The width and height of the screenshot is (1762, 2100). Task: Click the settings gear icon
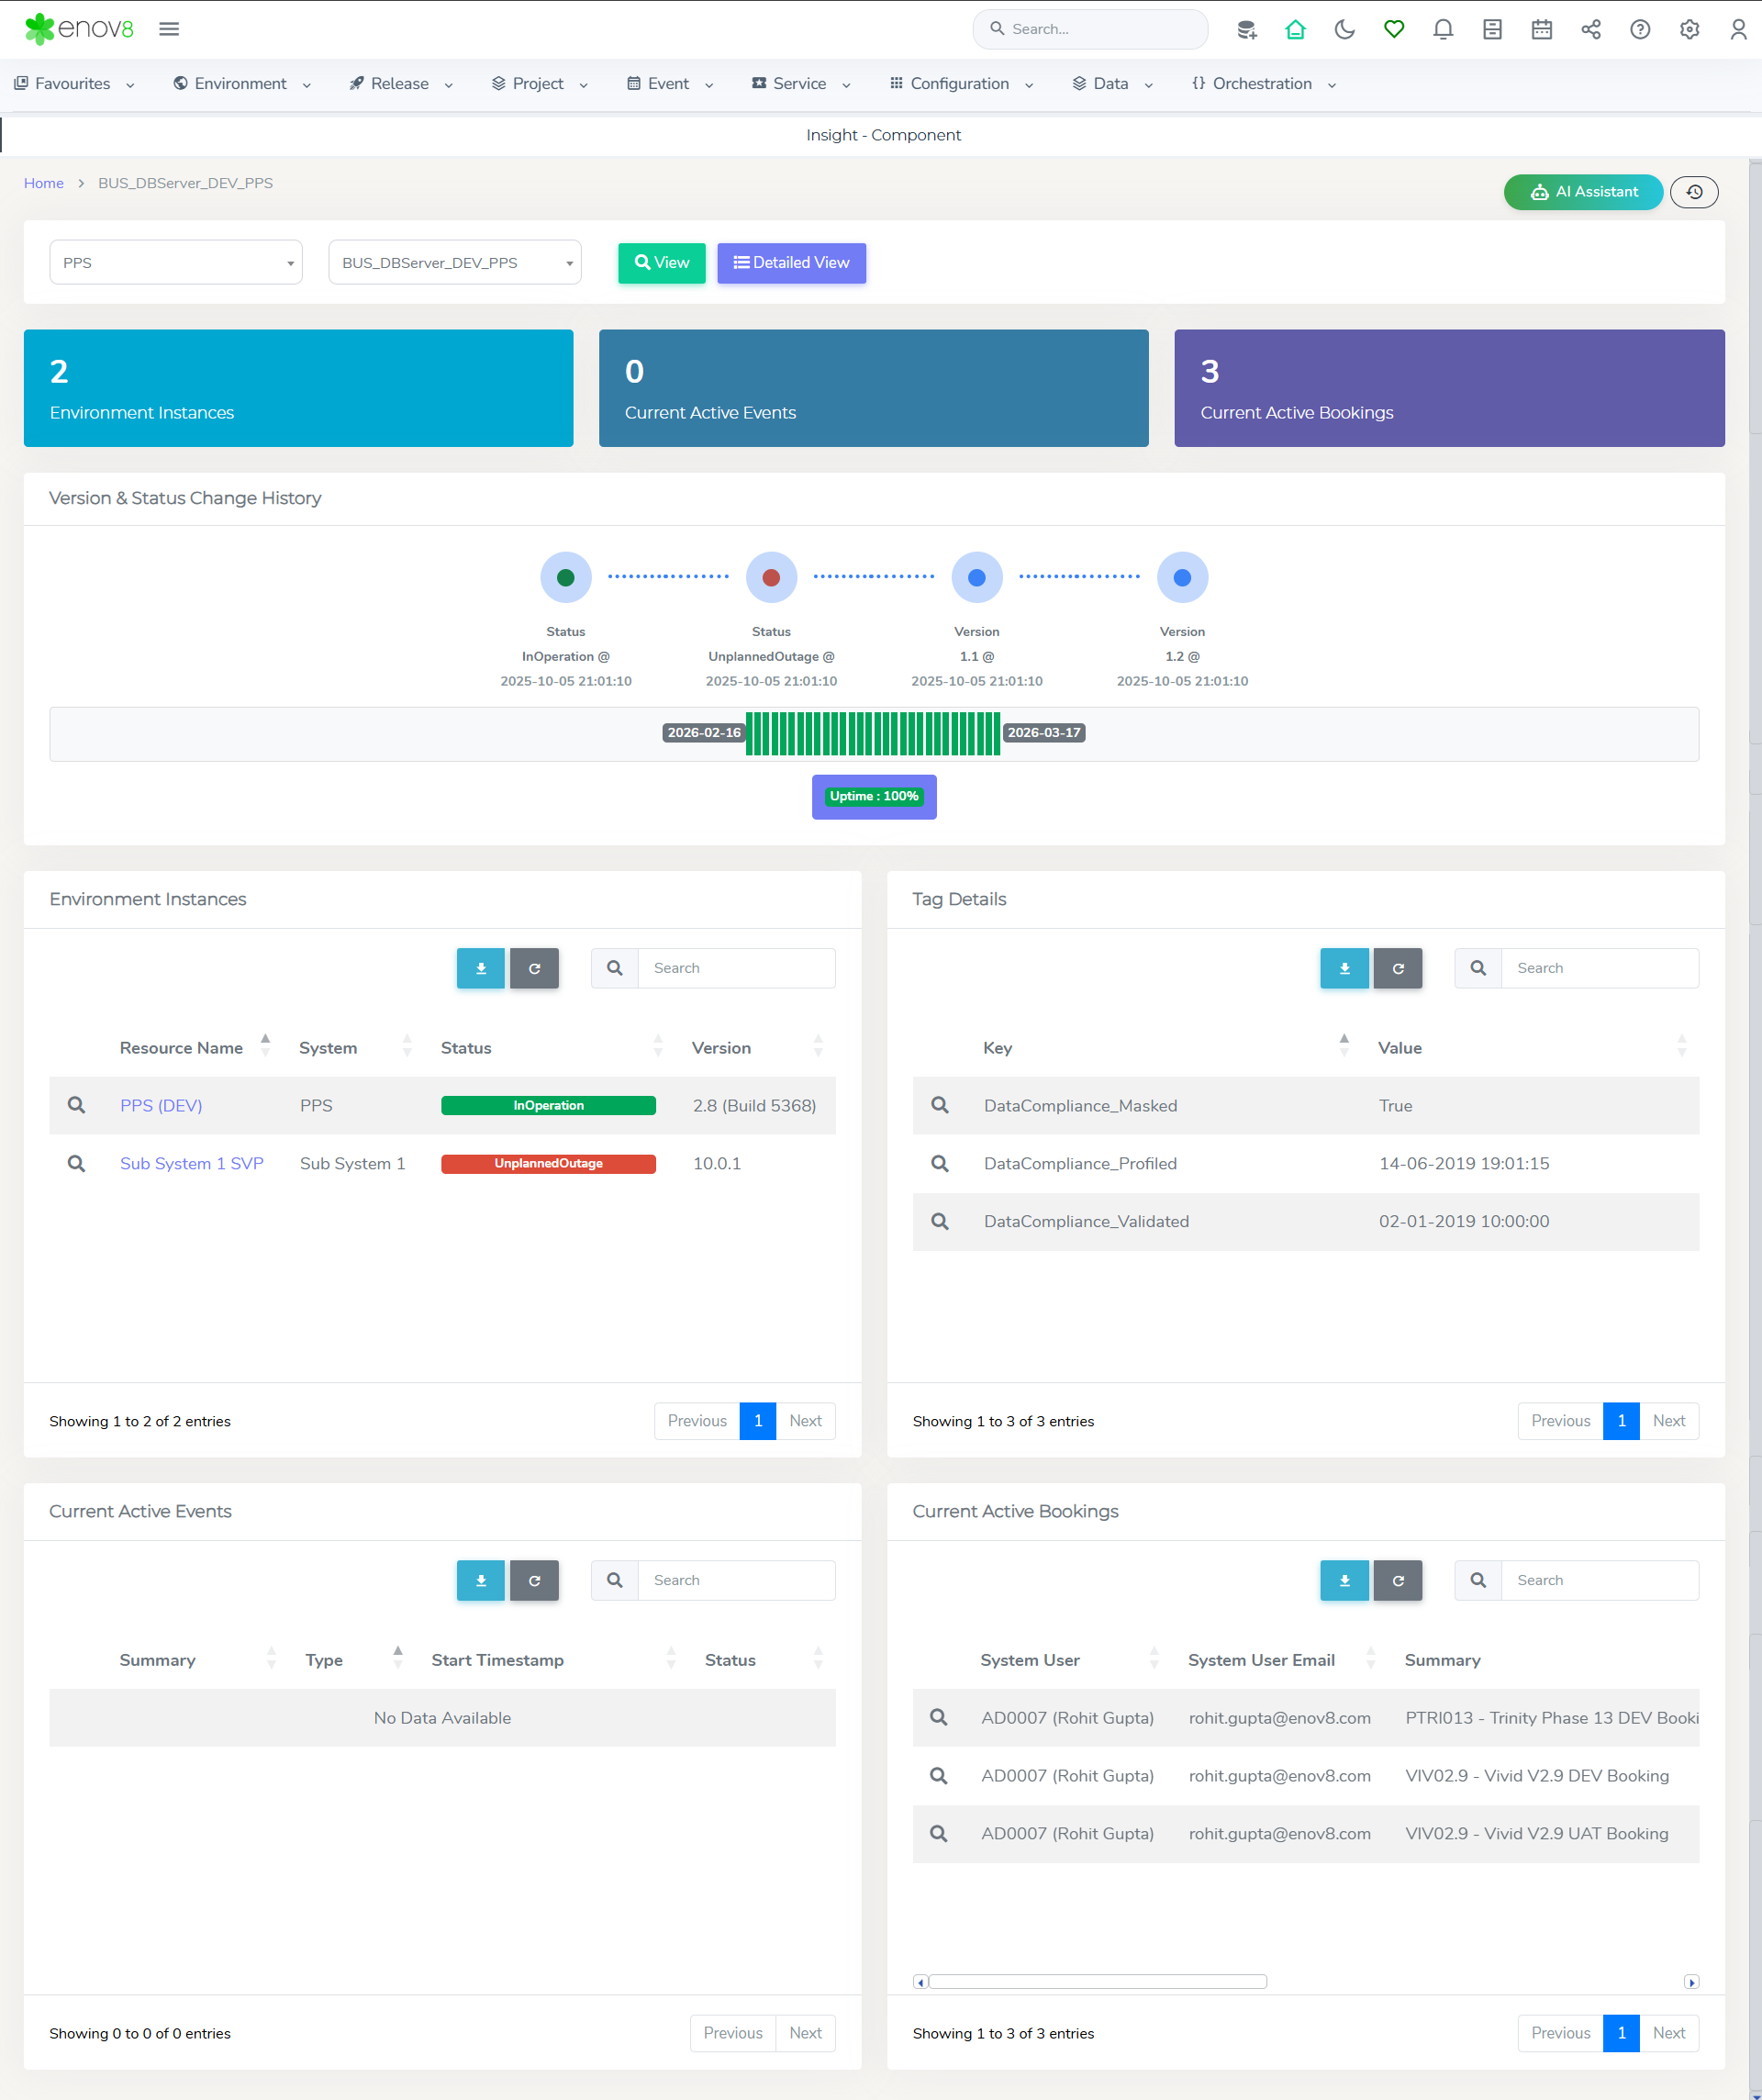coord(1689,29)
